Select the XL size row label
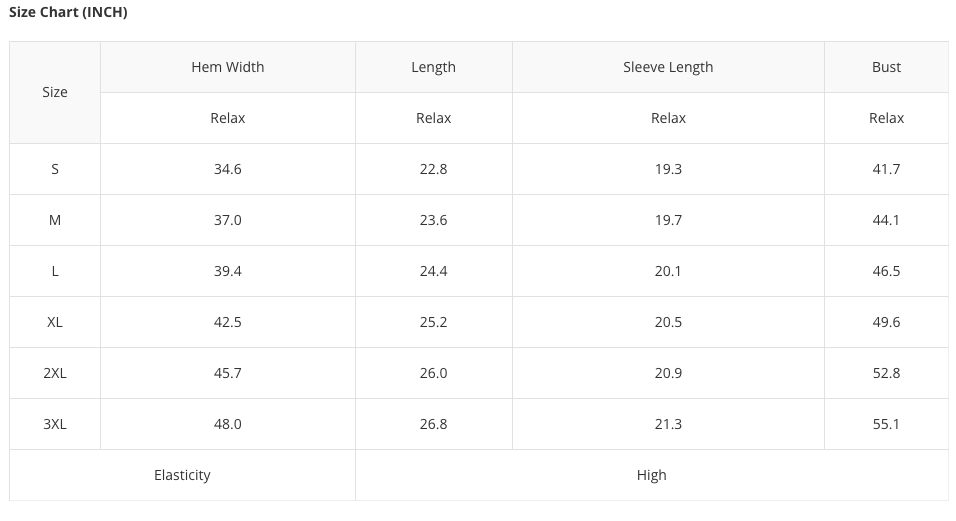 55,322
